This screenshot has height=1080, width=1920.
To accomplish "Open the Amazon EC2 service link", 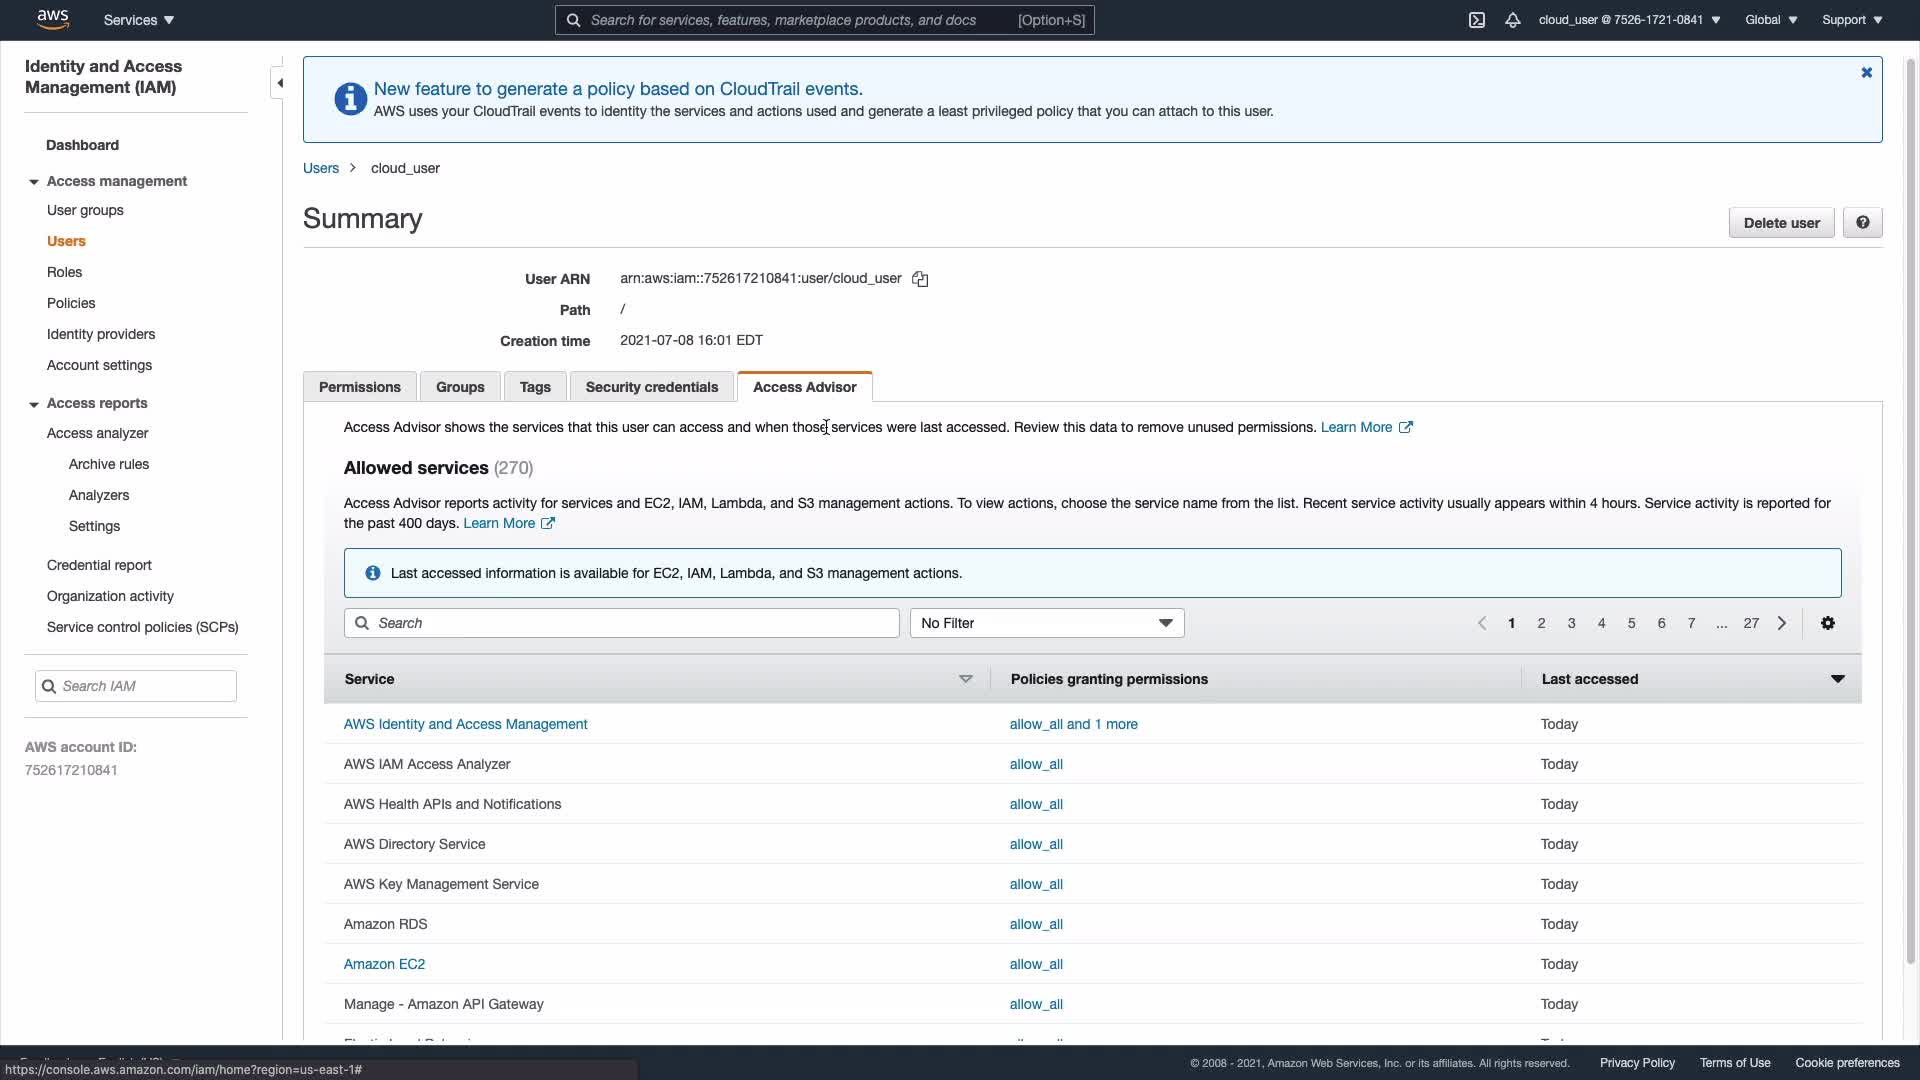I will [384, 964].
